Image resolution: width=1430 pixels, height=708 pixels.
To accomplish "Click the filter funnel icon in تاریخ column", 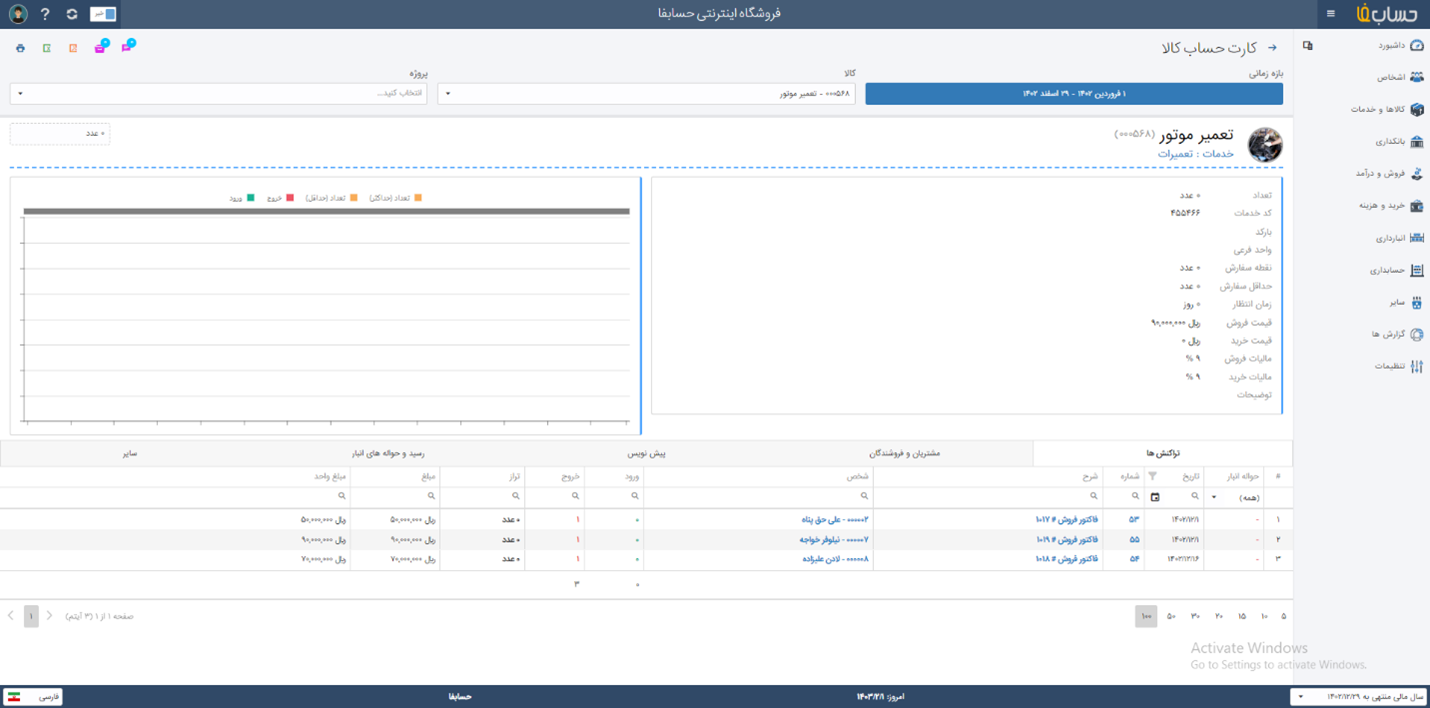I will pyautogui.click(x=1152, y=476).
